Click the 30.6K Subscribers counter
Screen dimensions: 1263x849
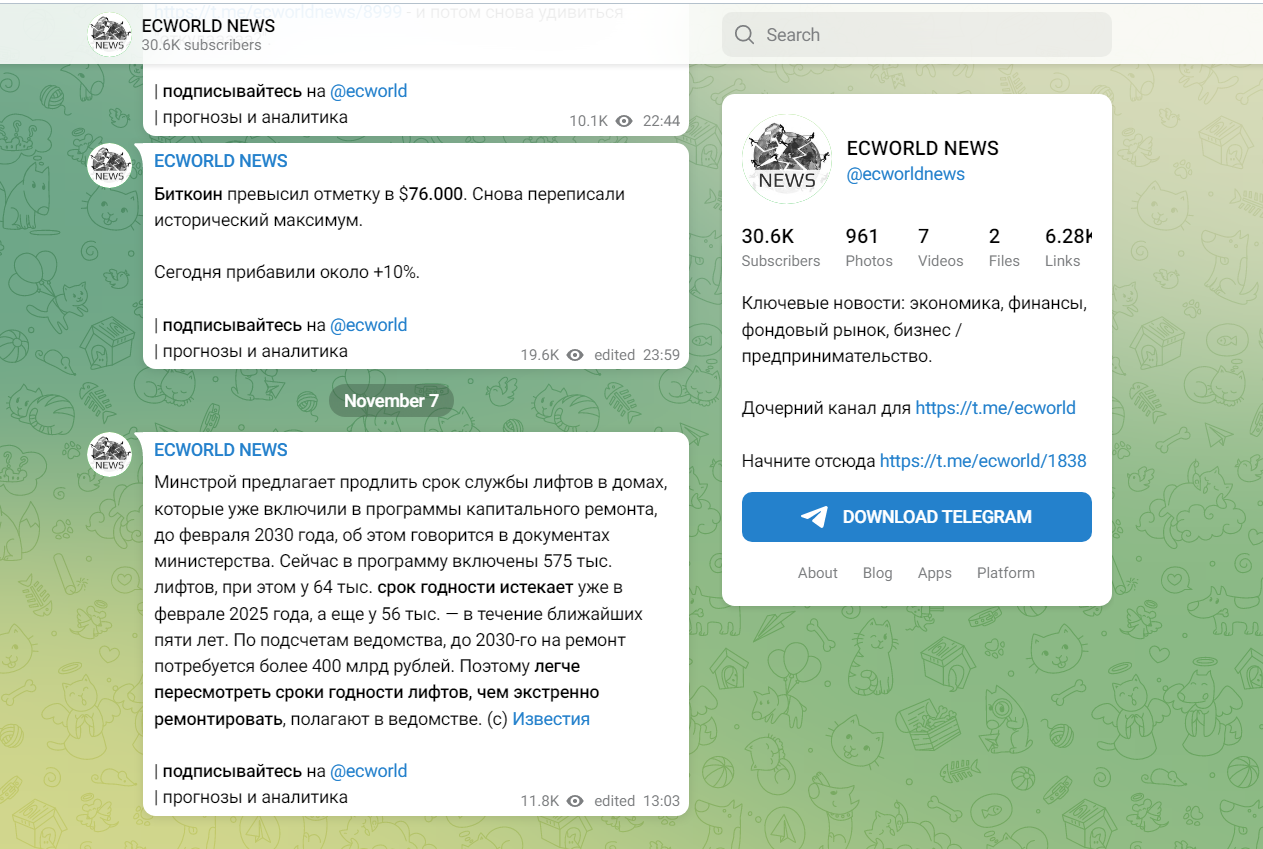(780, 247)
